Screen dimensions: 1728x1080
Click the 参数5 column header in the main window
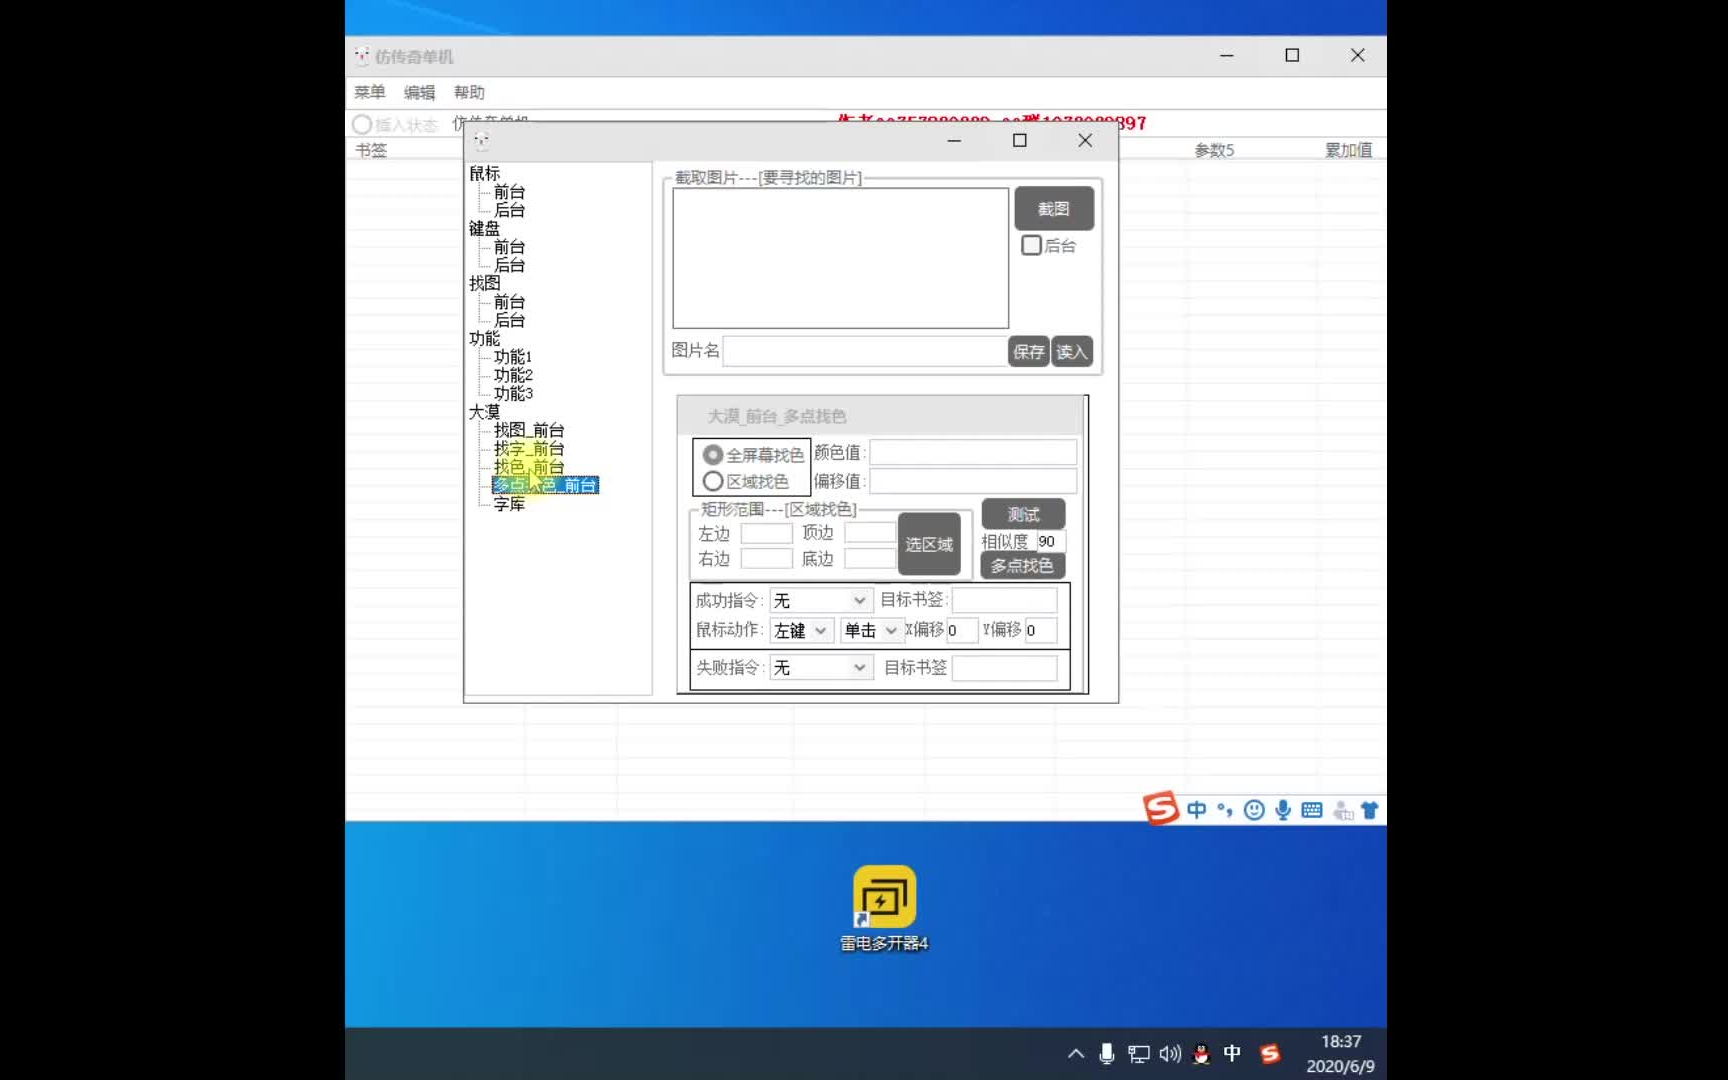coord(1215,150)
